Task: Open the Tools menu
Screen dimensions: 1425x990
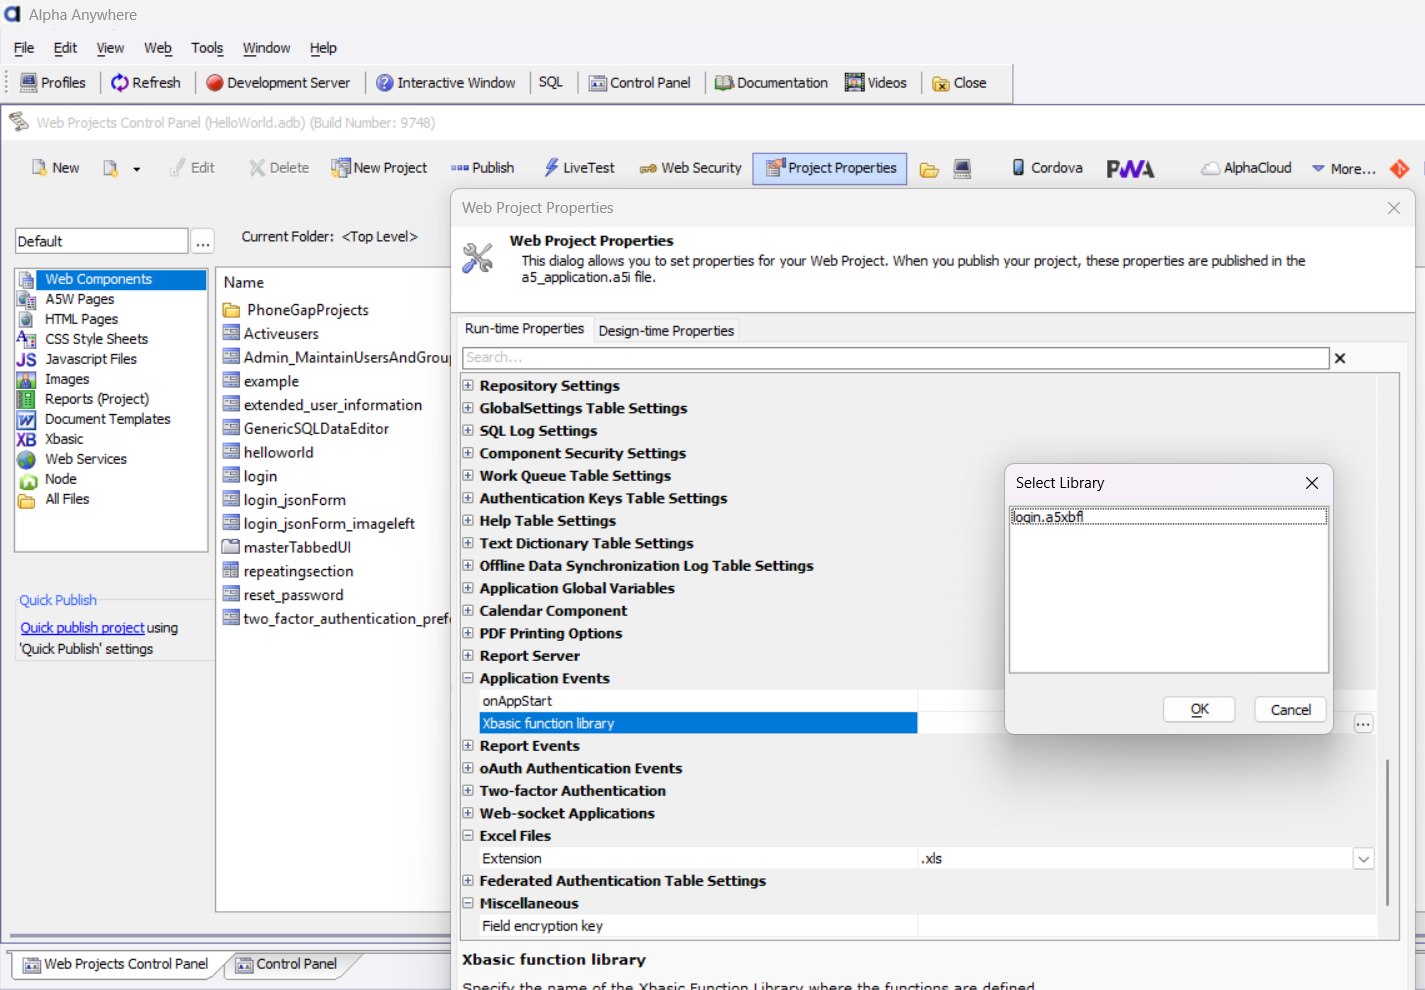Action: 207,48
